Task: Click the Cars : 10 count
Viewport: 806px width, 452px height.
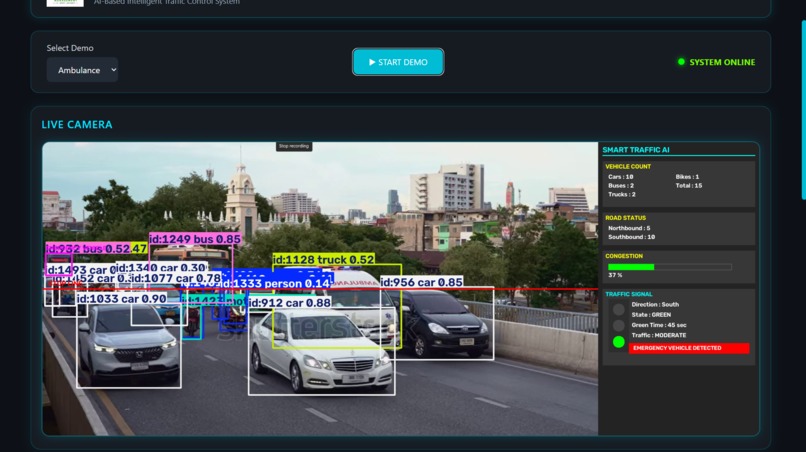Action: pos(620,177)
